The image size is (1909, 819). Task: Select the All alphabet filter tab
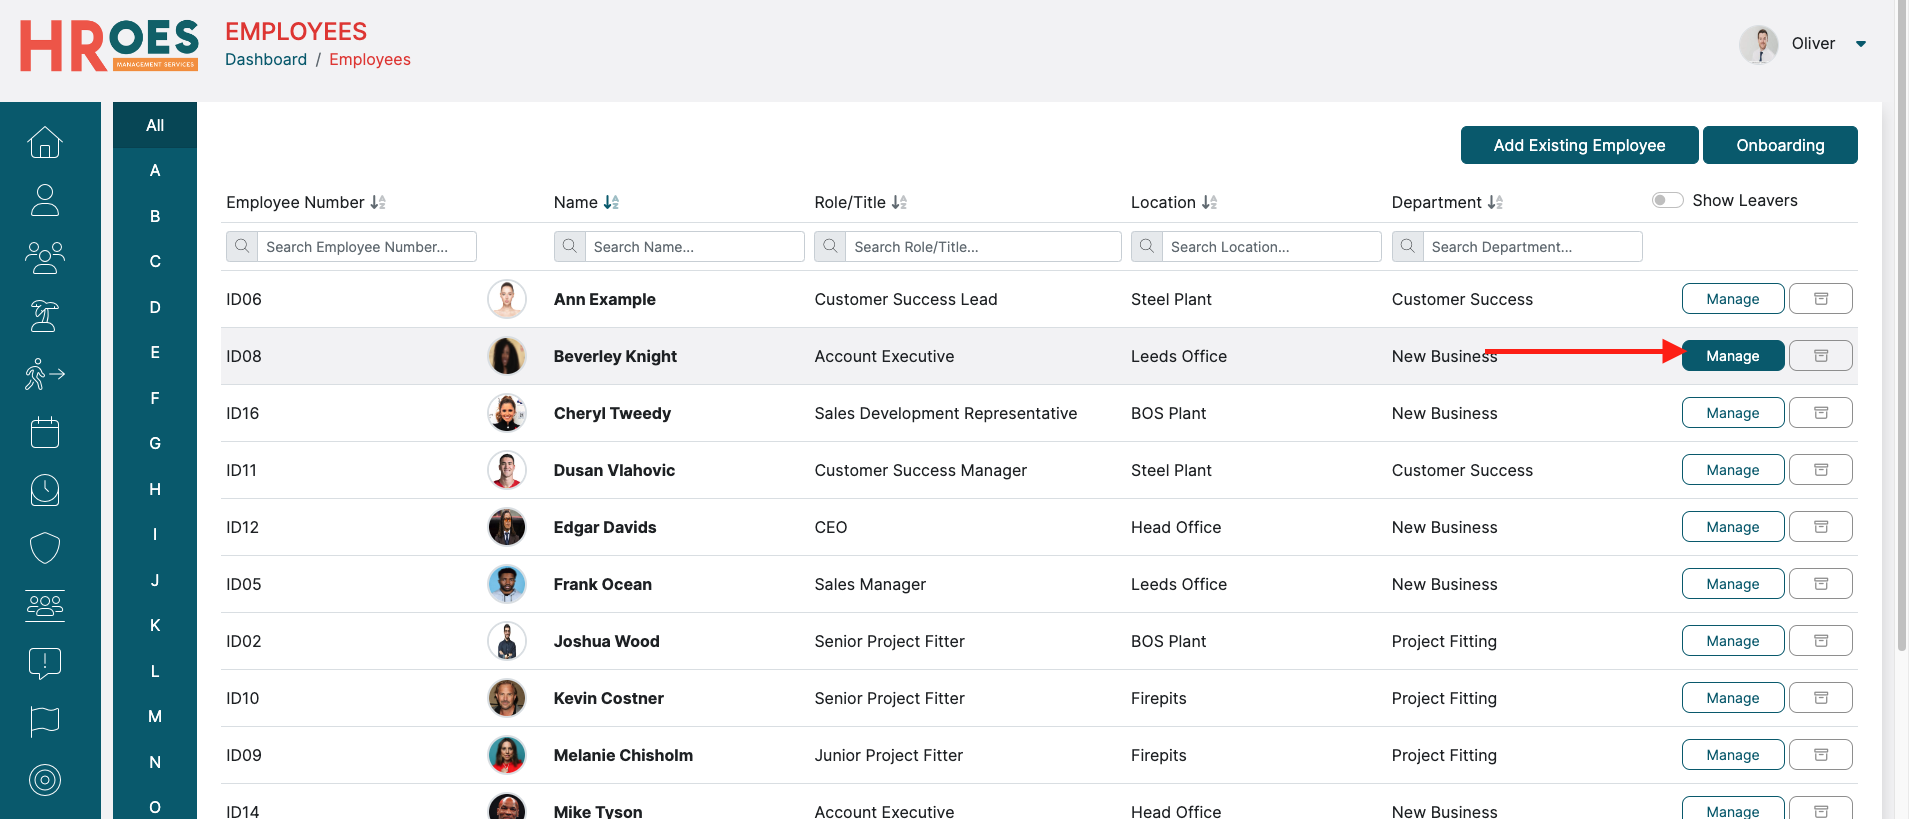pyautogui.click(x=155, y=125)
